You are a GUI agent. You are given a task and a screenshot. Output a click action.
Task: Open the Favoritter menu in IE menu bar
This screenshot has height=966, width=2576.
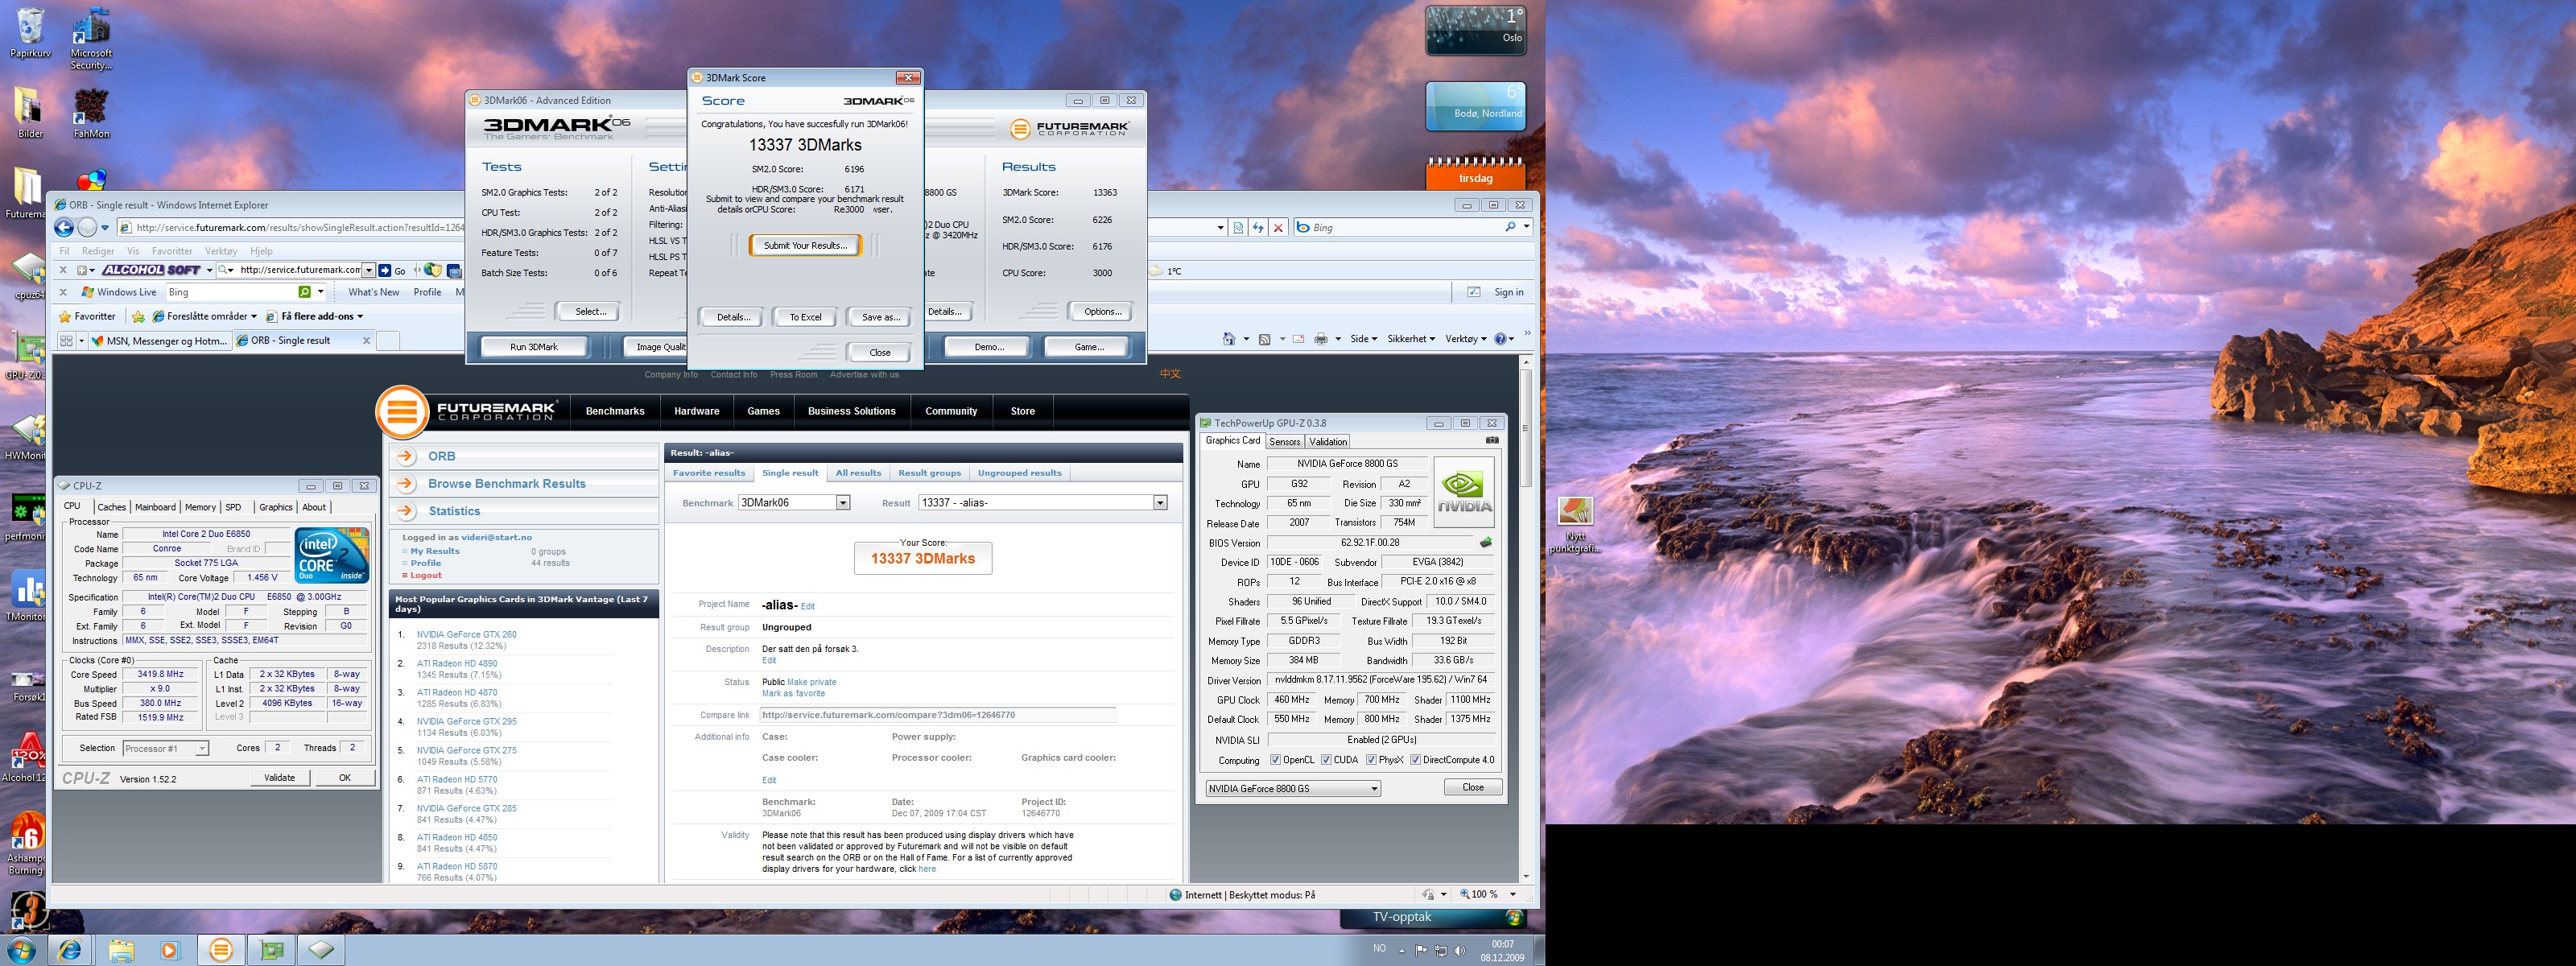[x=172, y=251]
